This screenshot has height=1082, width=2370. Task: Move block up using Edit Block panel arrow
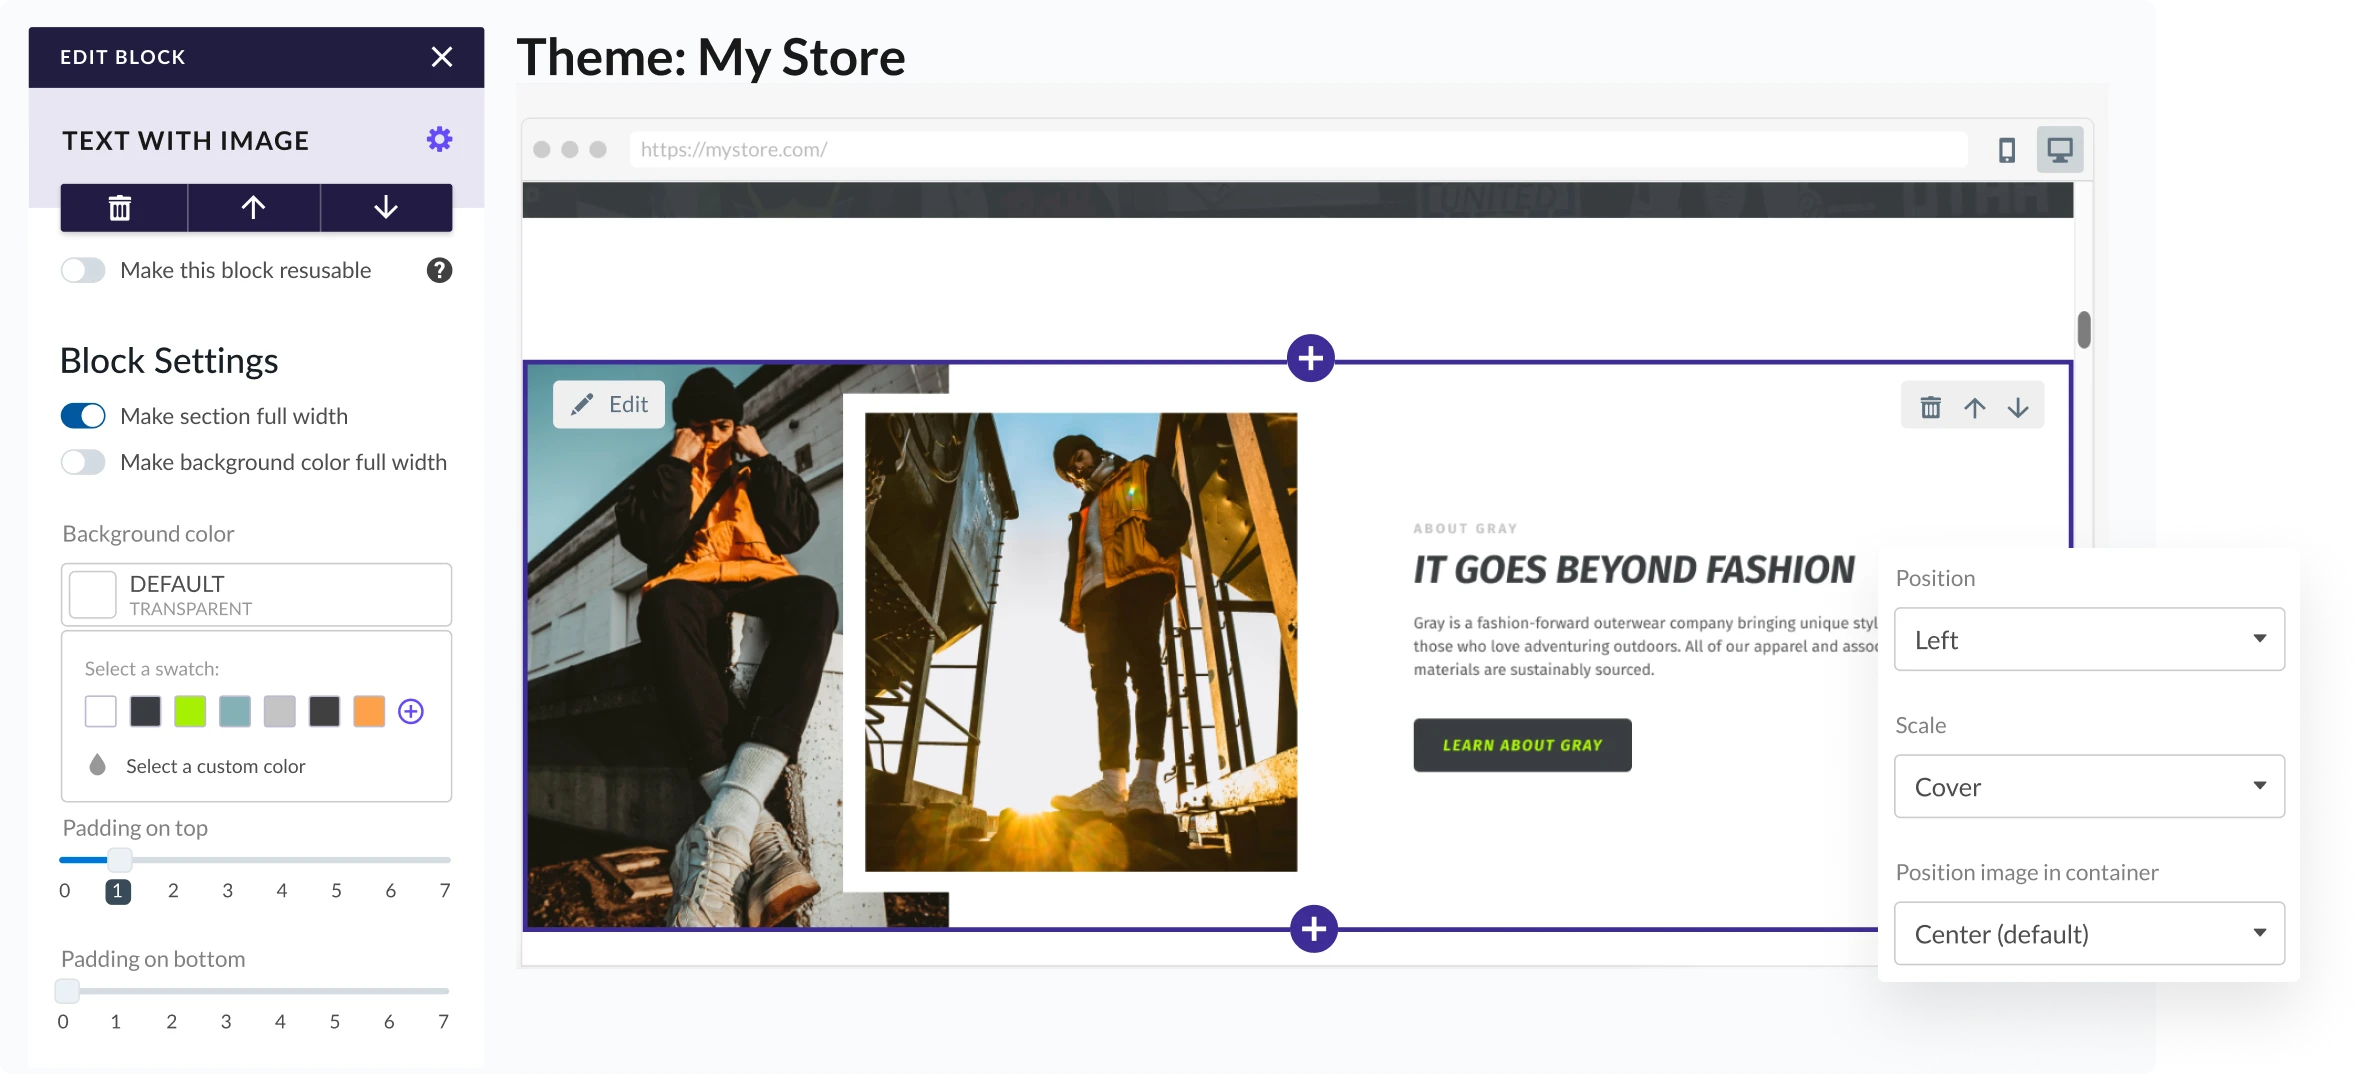point(253,208)
